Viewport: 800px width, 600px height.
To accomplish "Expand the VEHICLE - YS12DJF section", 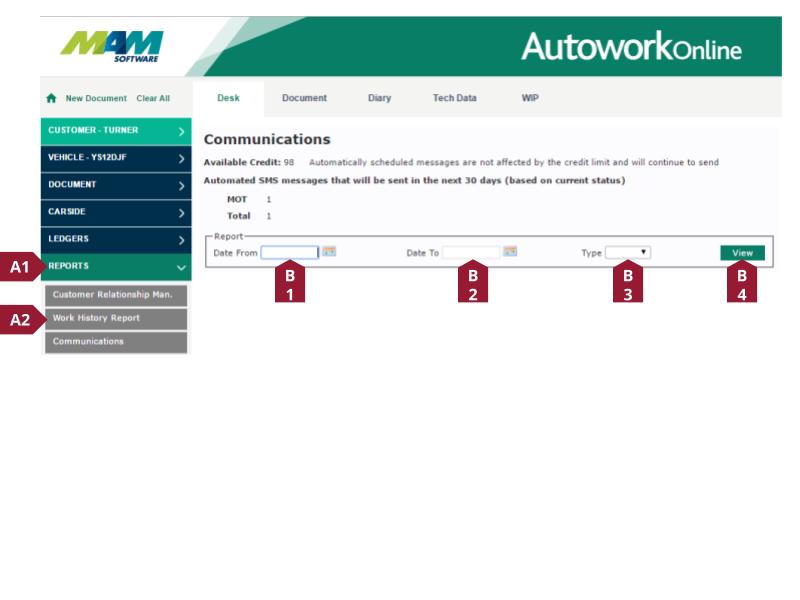I will (x=115, y=157).
